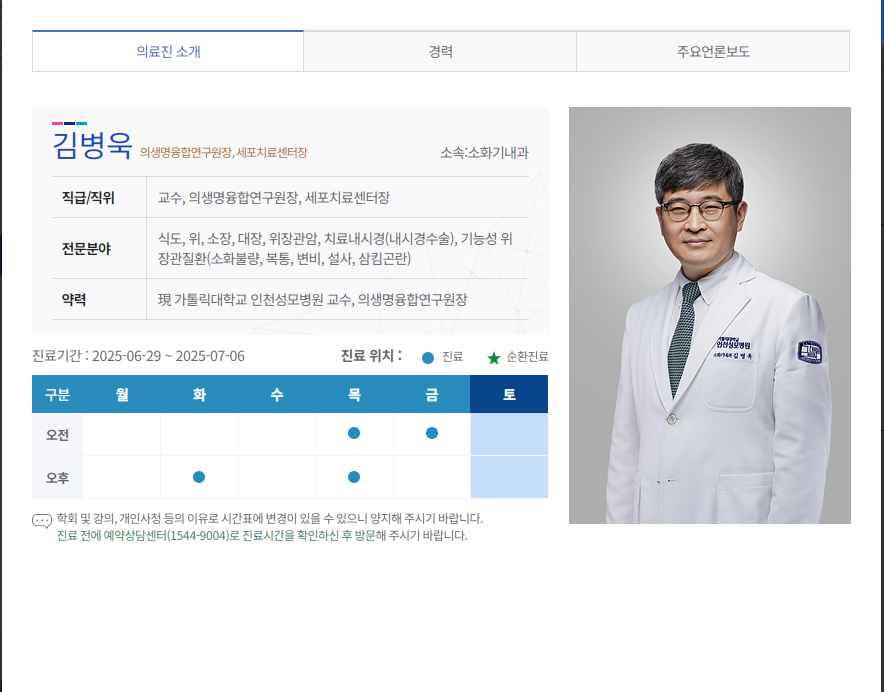Click the green star 순환진료 legend icon
This screenshot has width=884, height=692.
[x=494, y=358]
